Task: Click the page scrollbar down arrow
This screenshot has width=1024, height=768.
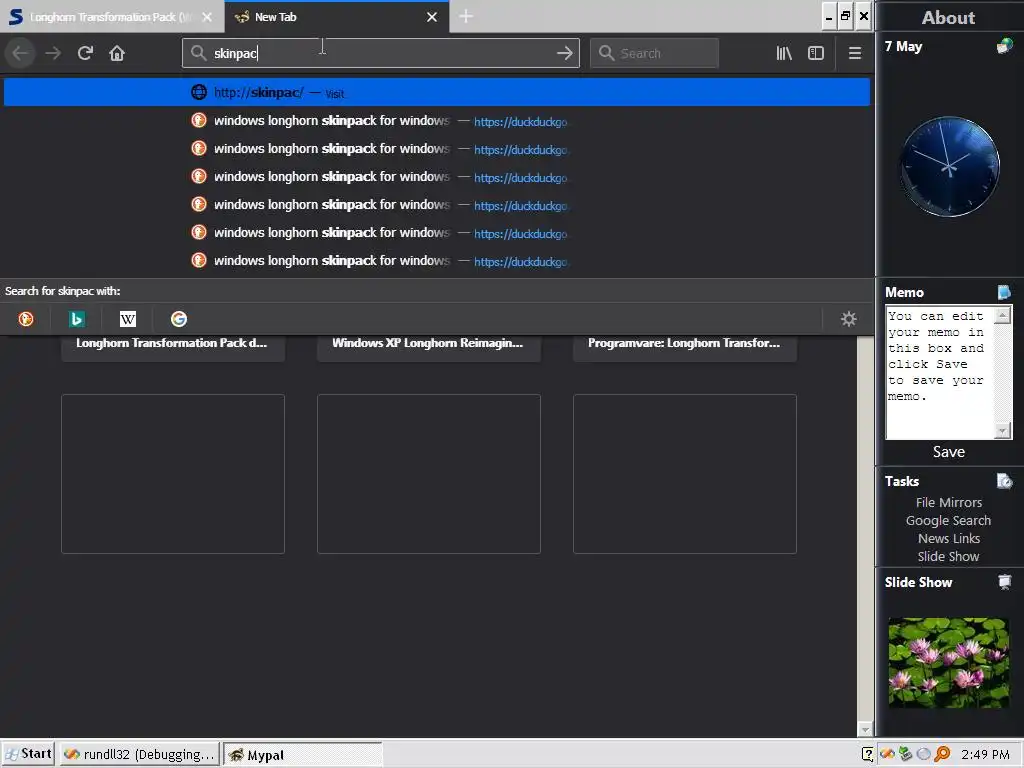Action: [865, 729]
